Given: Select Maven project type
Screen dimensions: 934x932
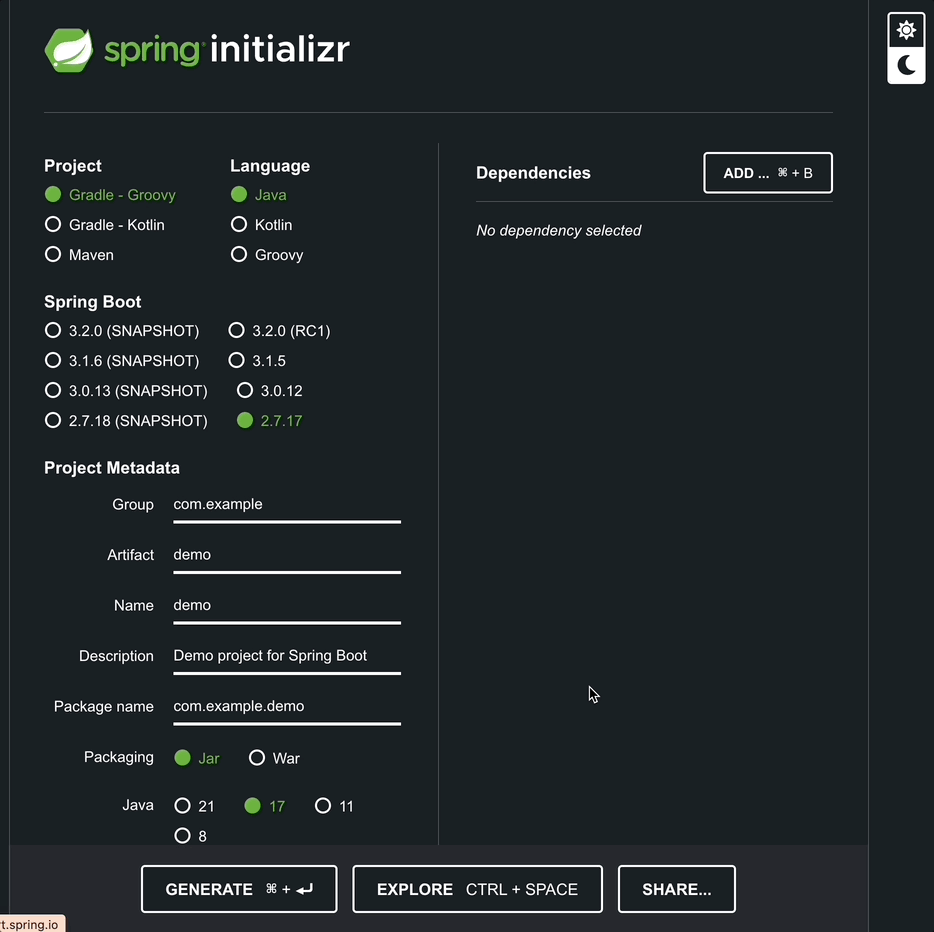Looking at the screenshot, I should coord(79,254).
